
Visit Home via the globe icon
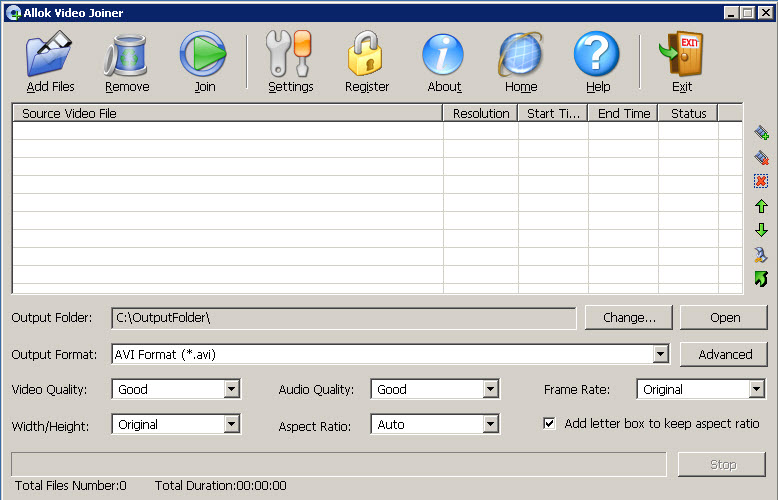tap(520, 55)
